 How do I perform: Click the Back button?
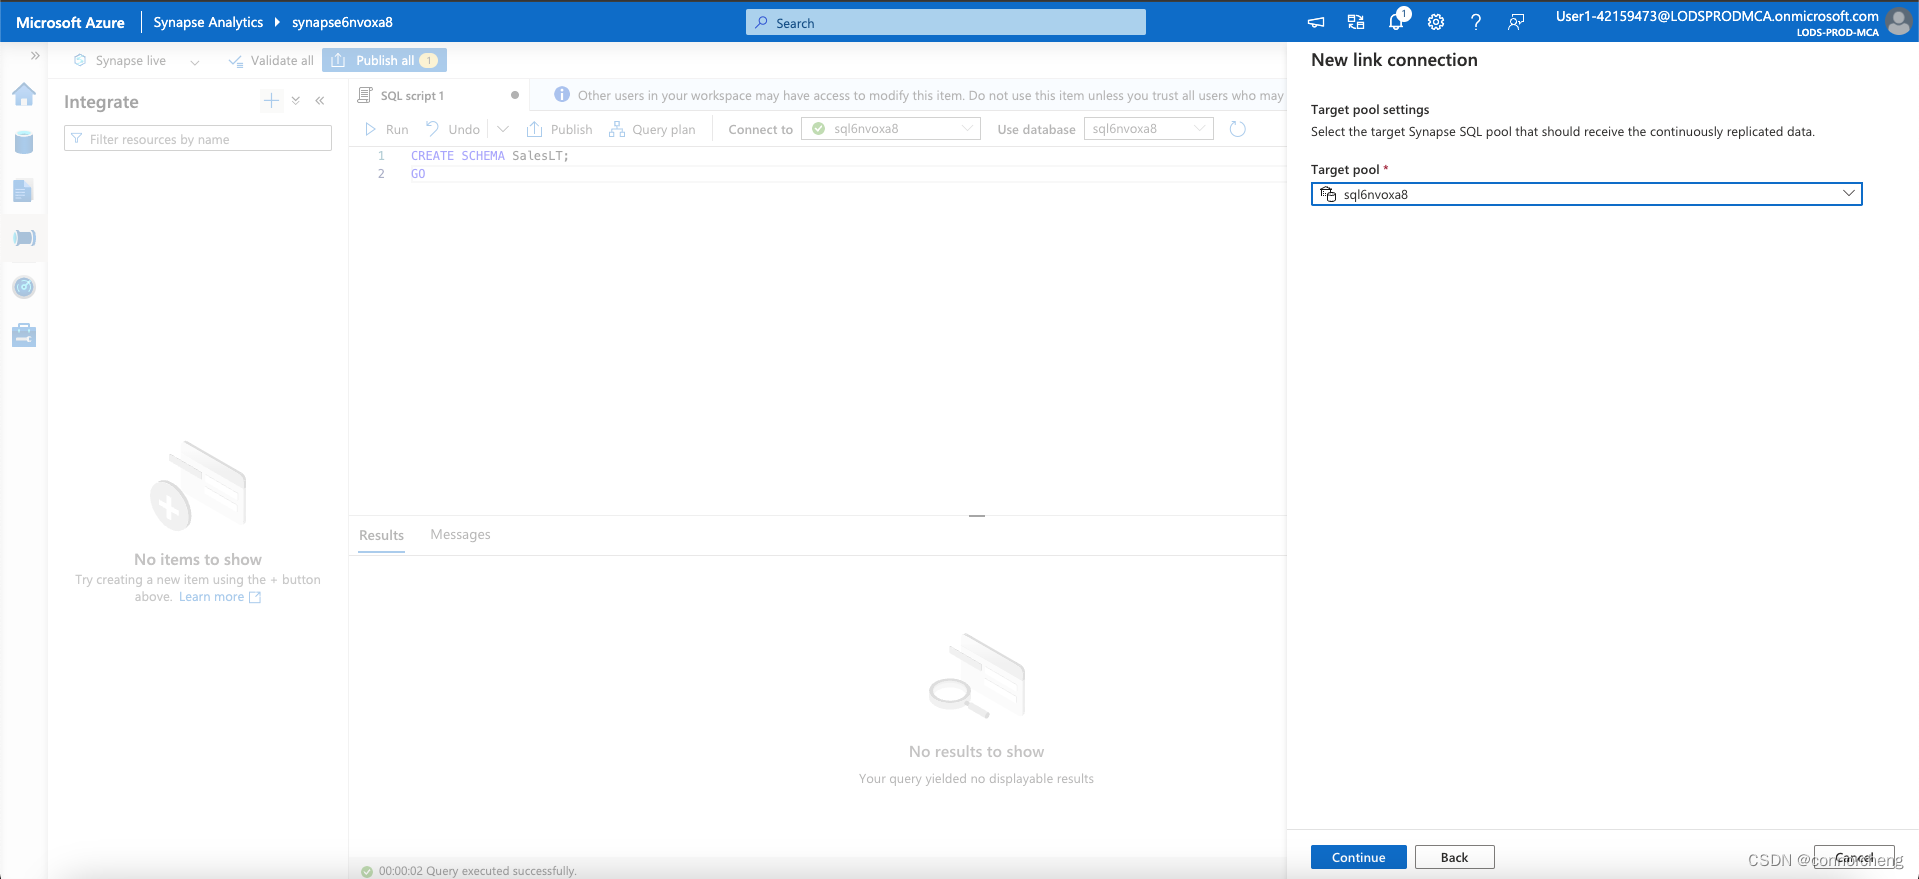coord(1454,857)
